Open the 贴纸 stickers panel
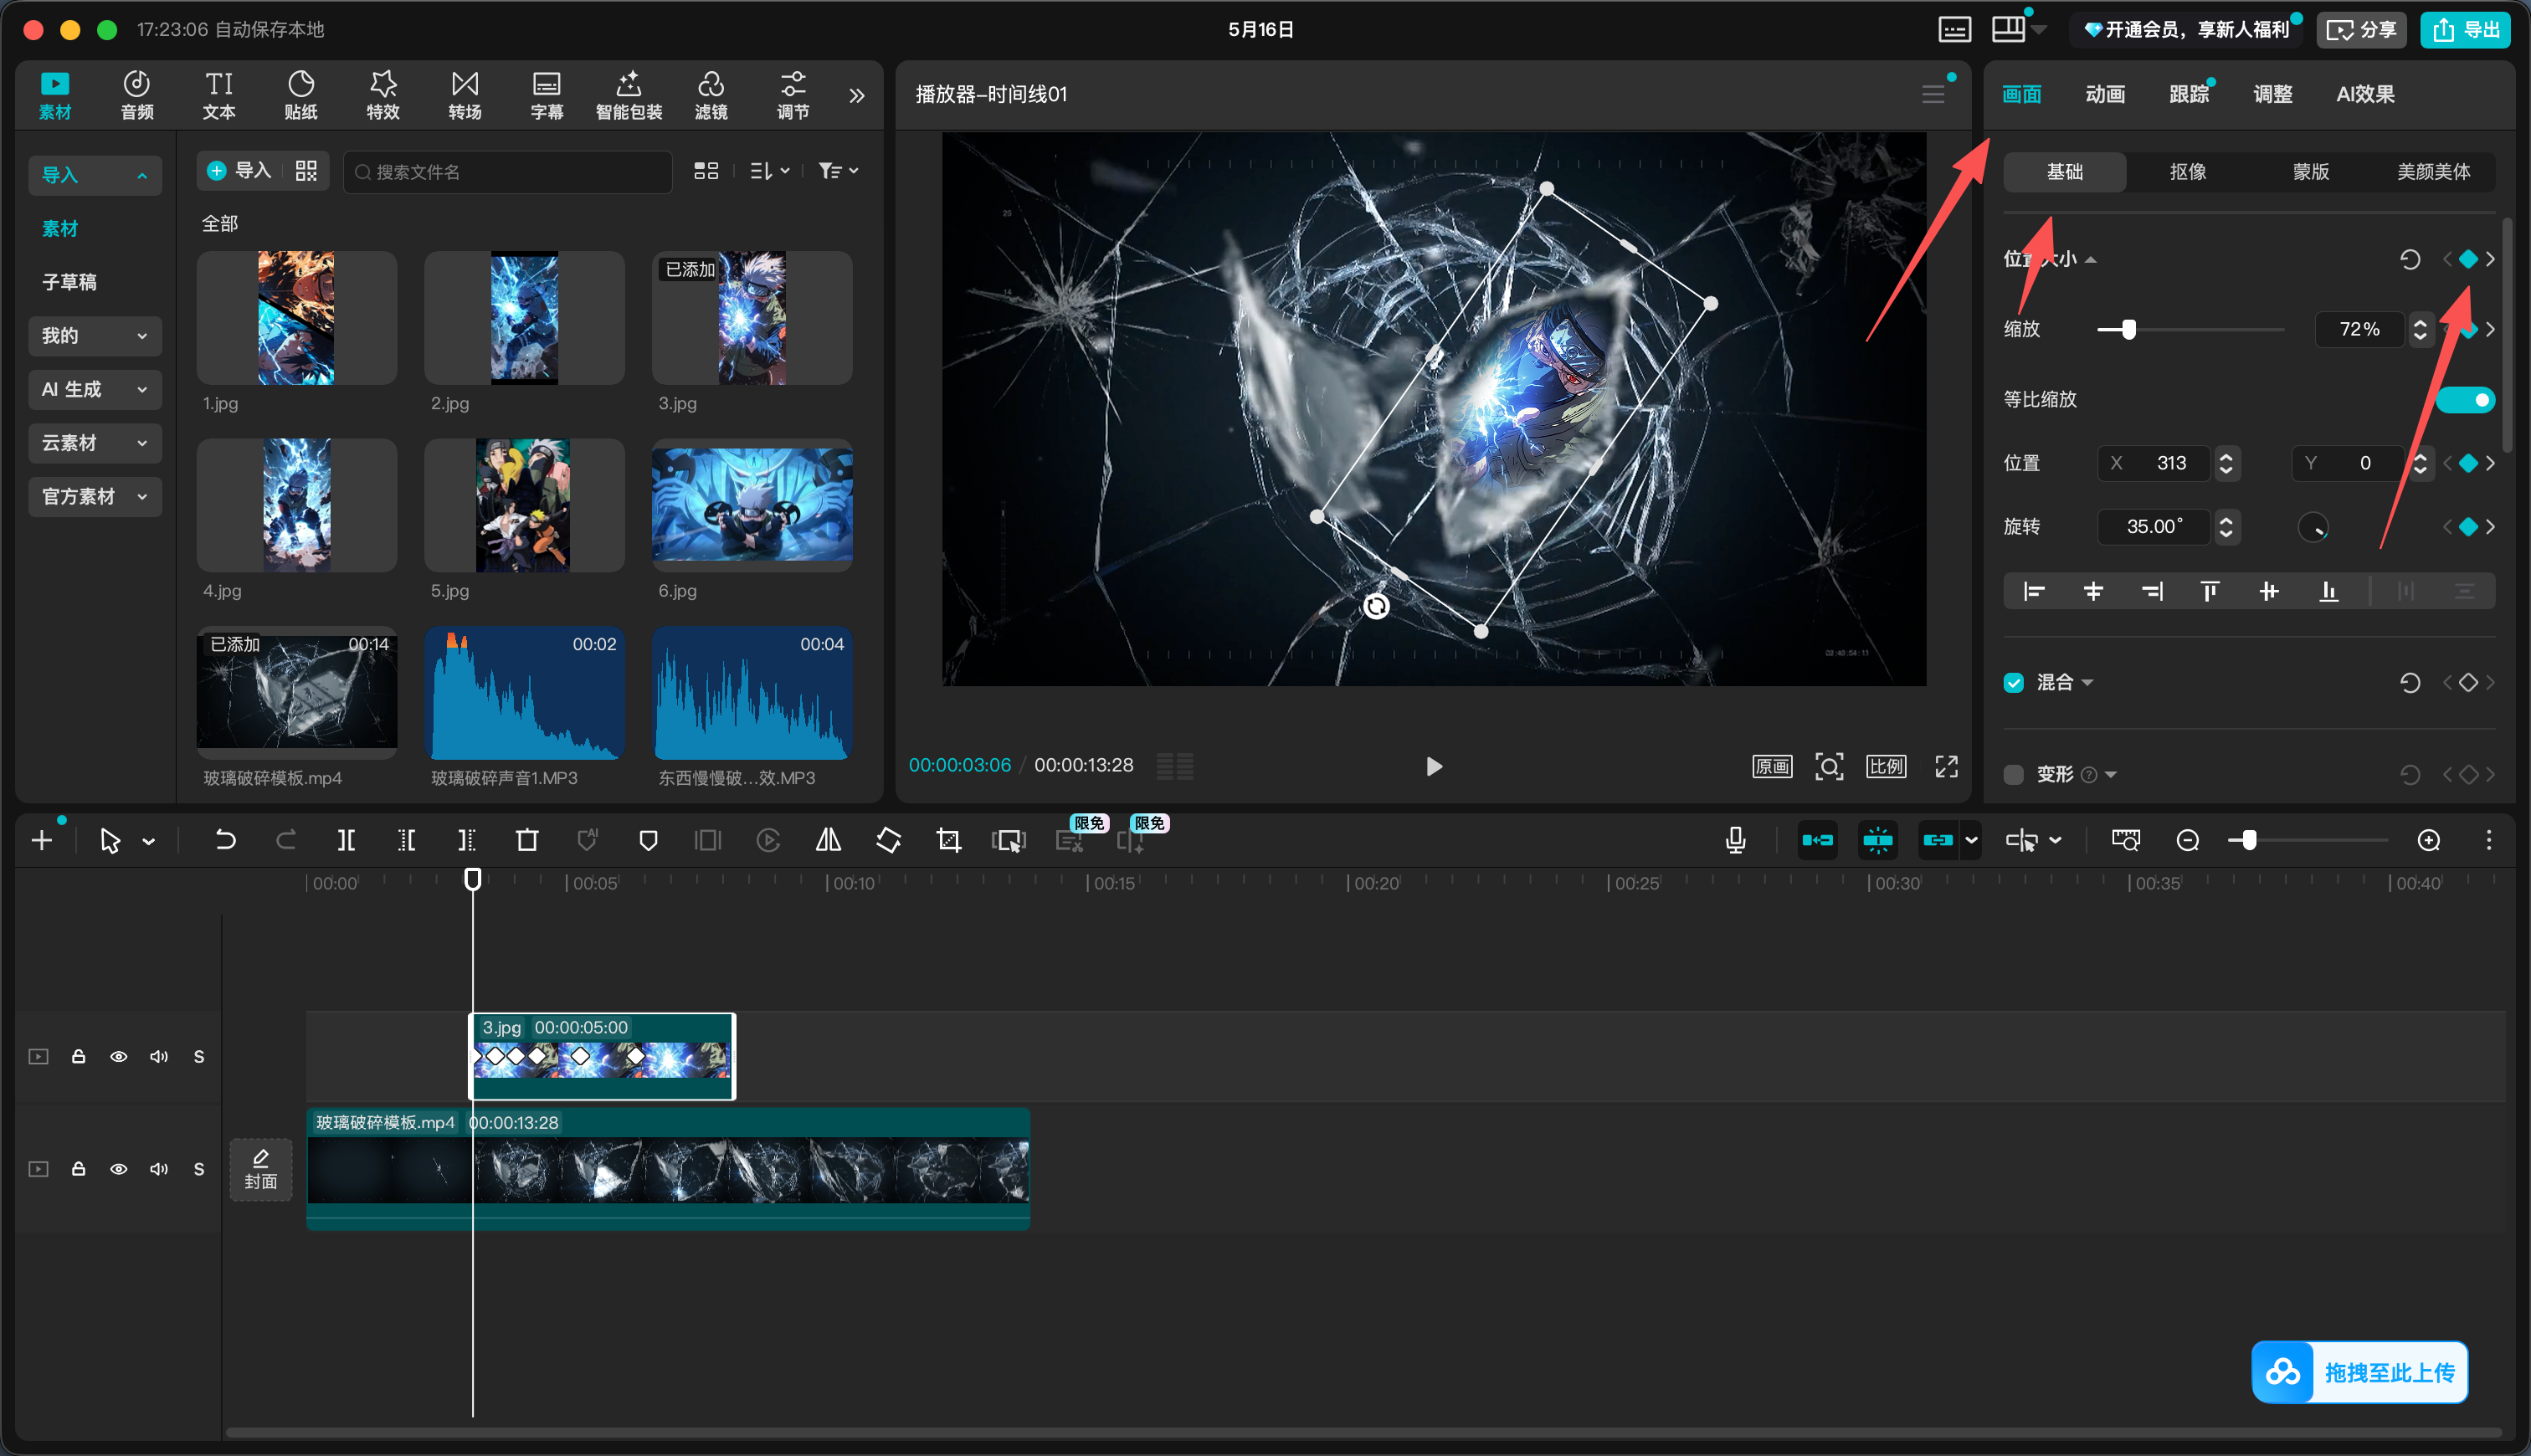The image size is (2531, 1456). tap(301, 95)
